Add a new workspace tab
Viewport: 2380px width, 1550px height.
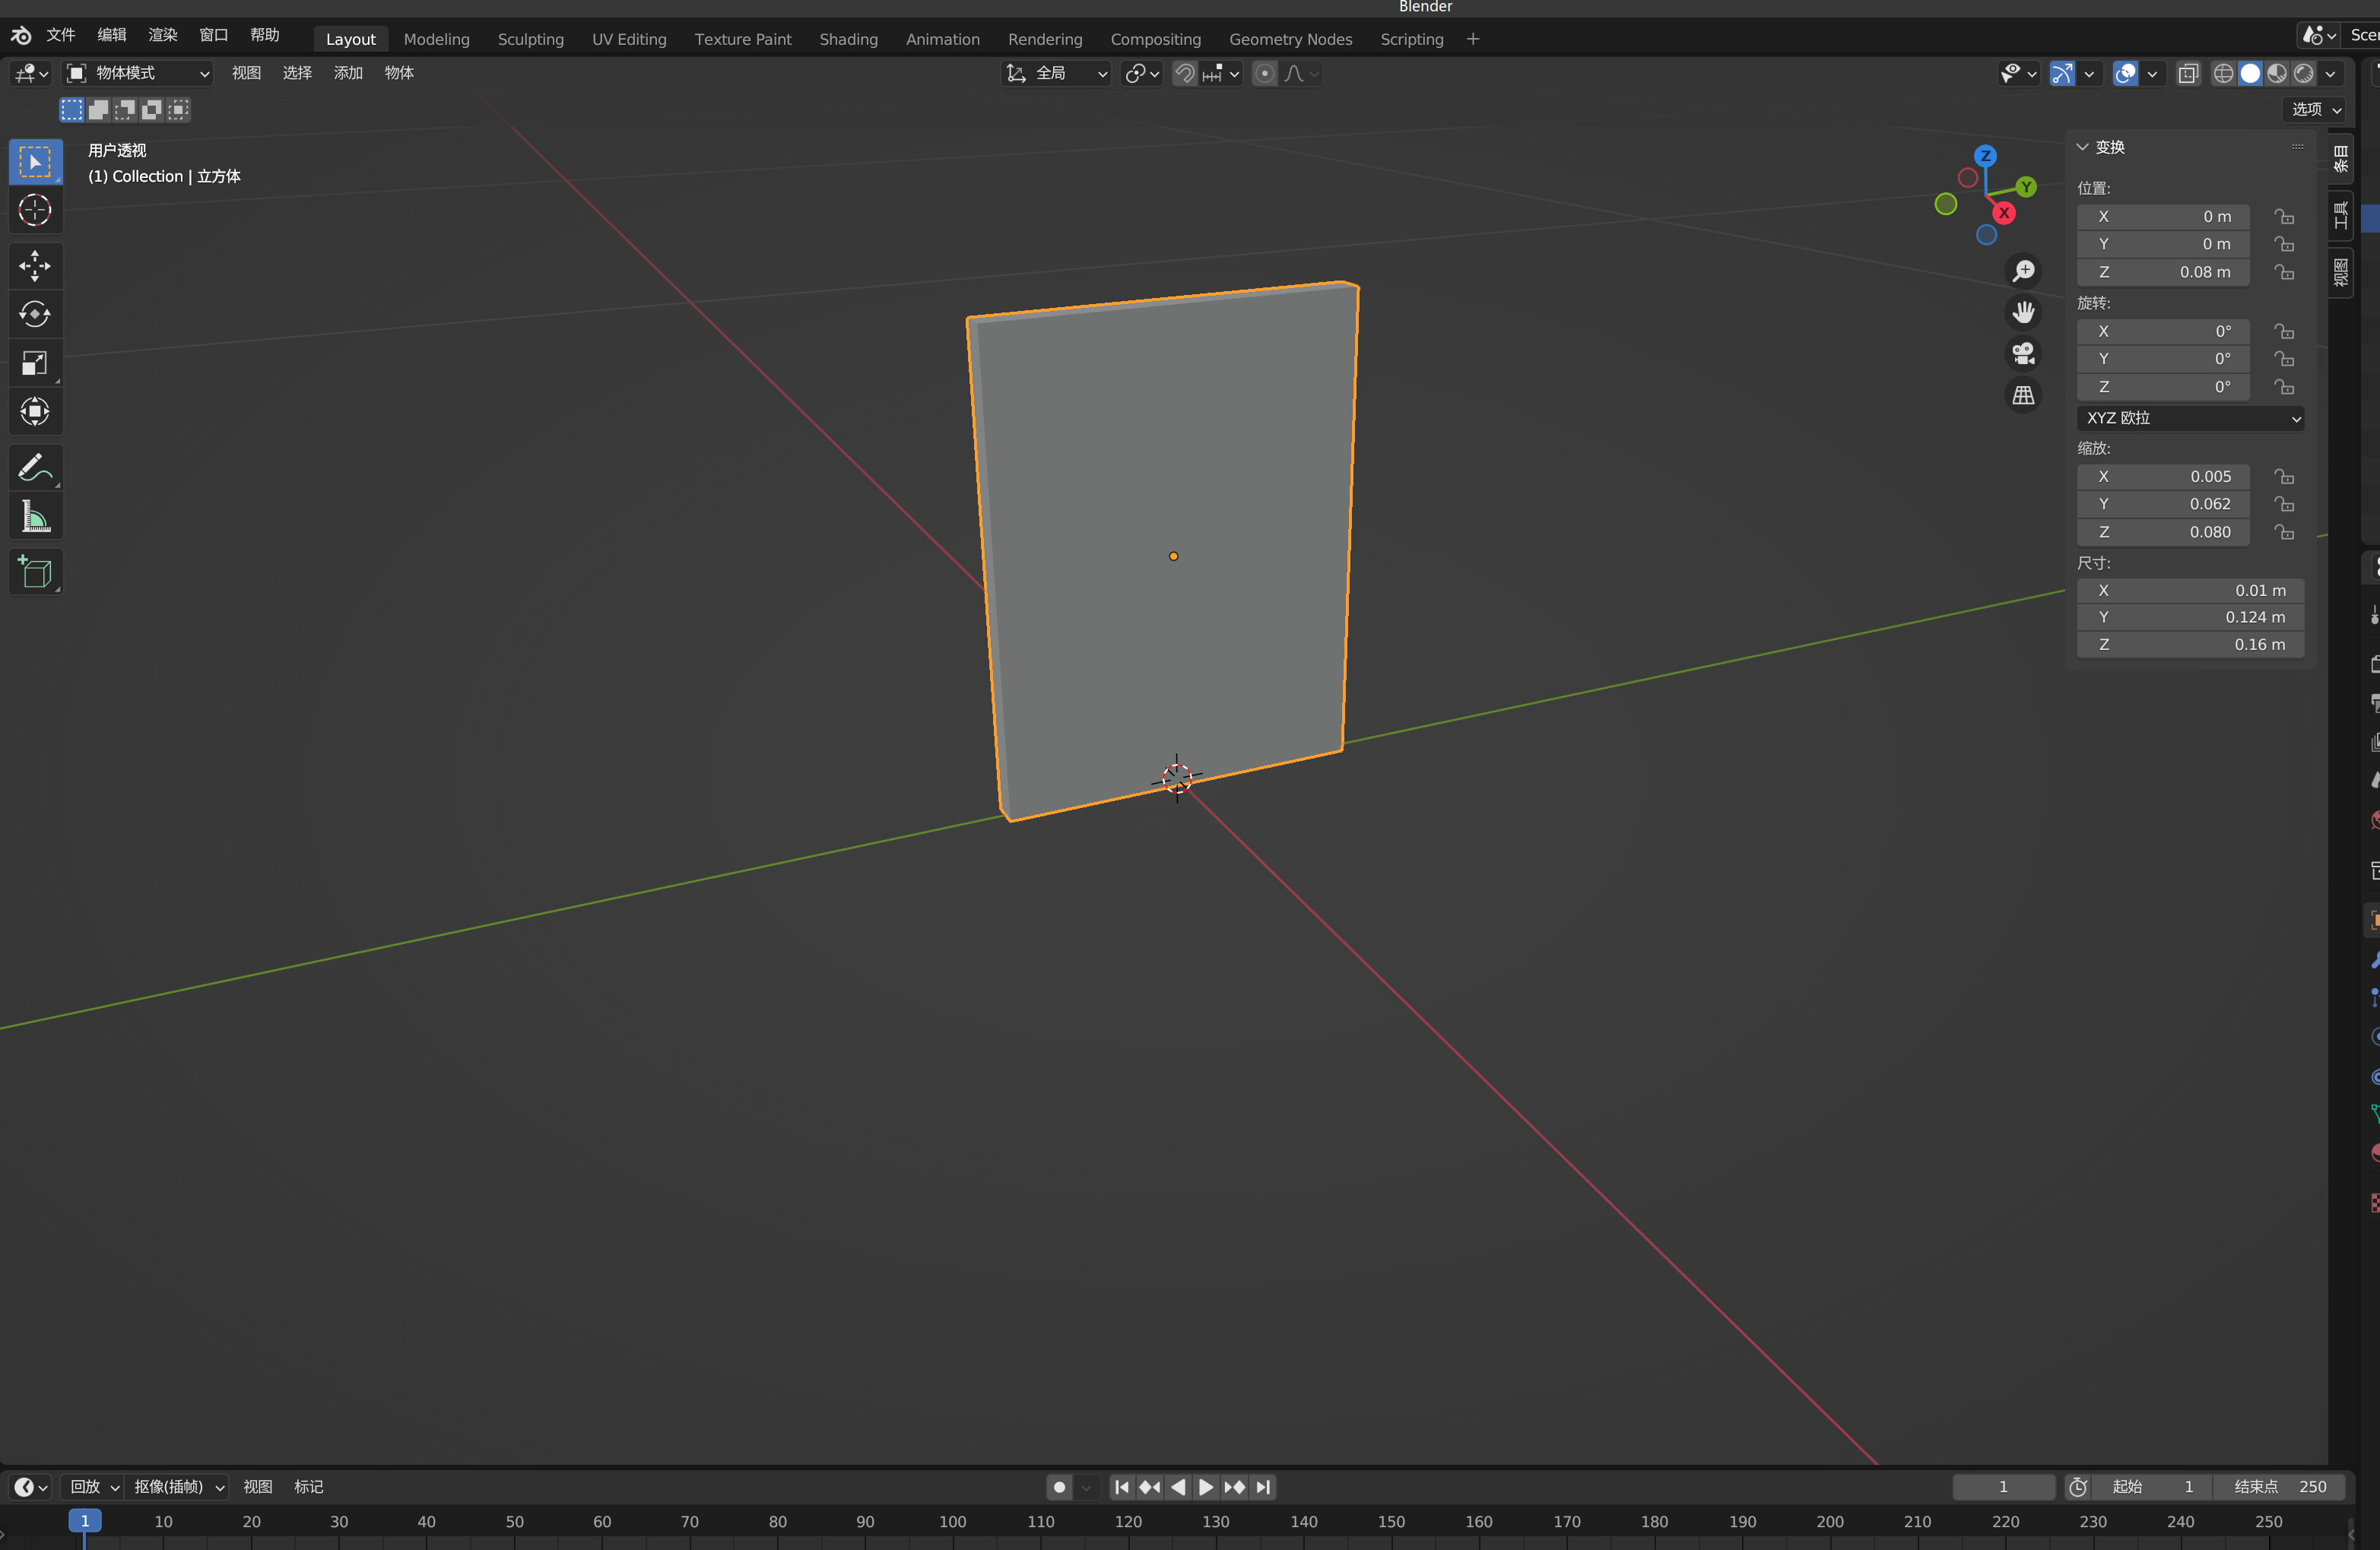tap(1472, 39)
